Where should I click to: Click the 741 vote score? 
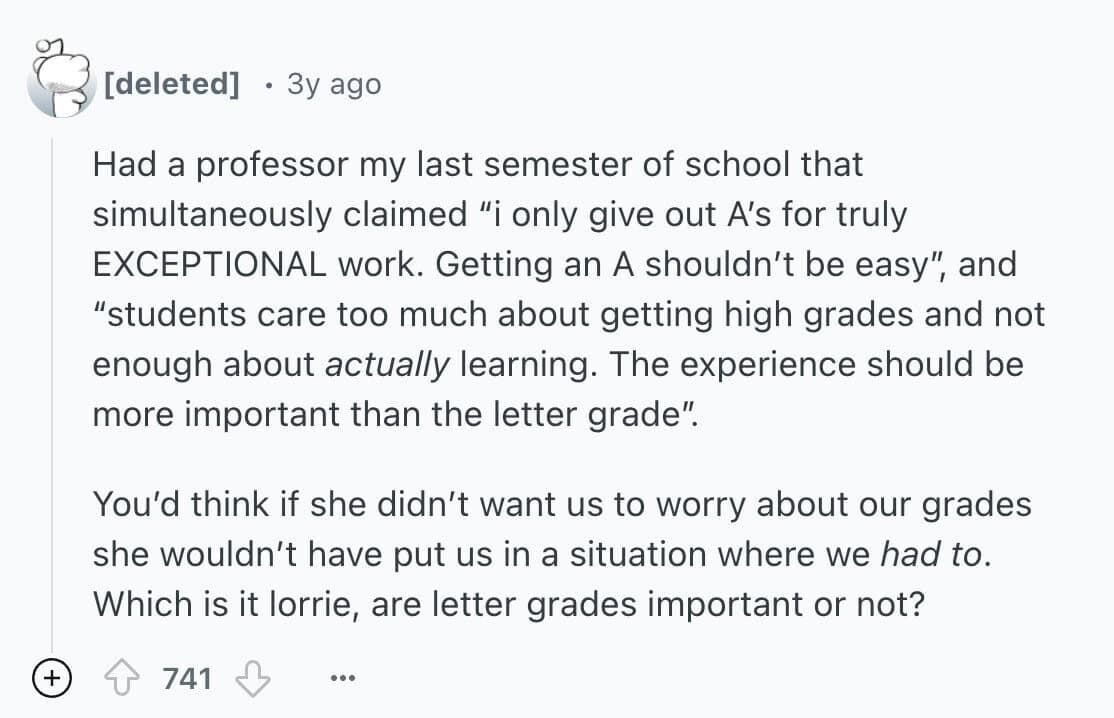coord(187,679)
